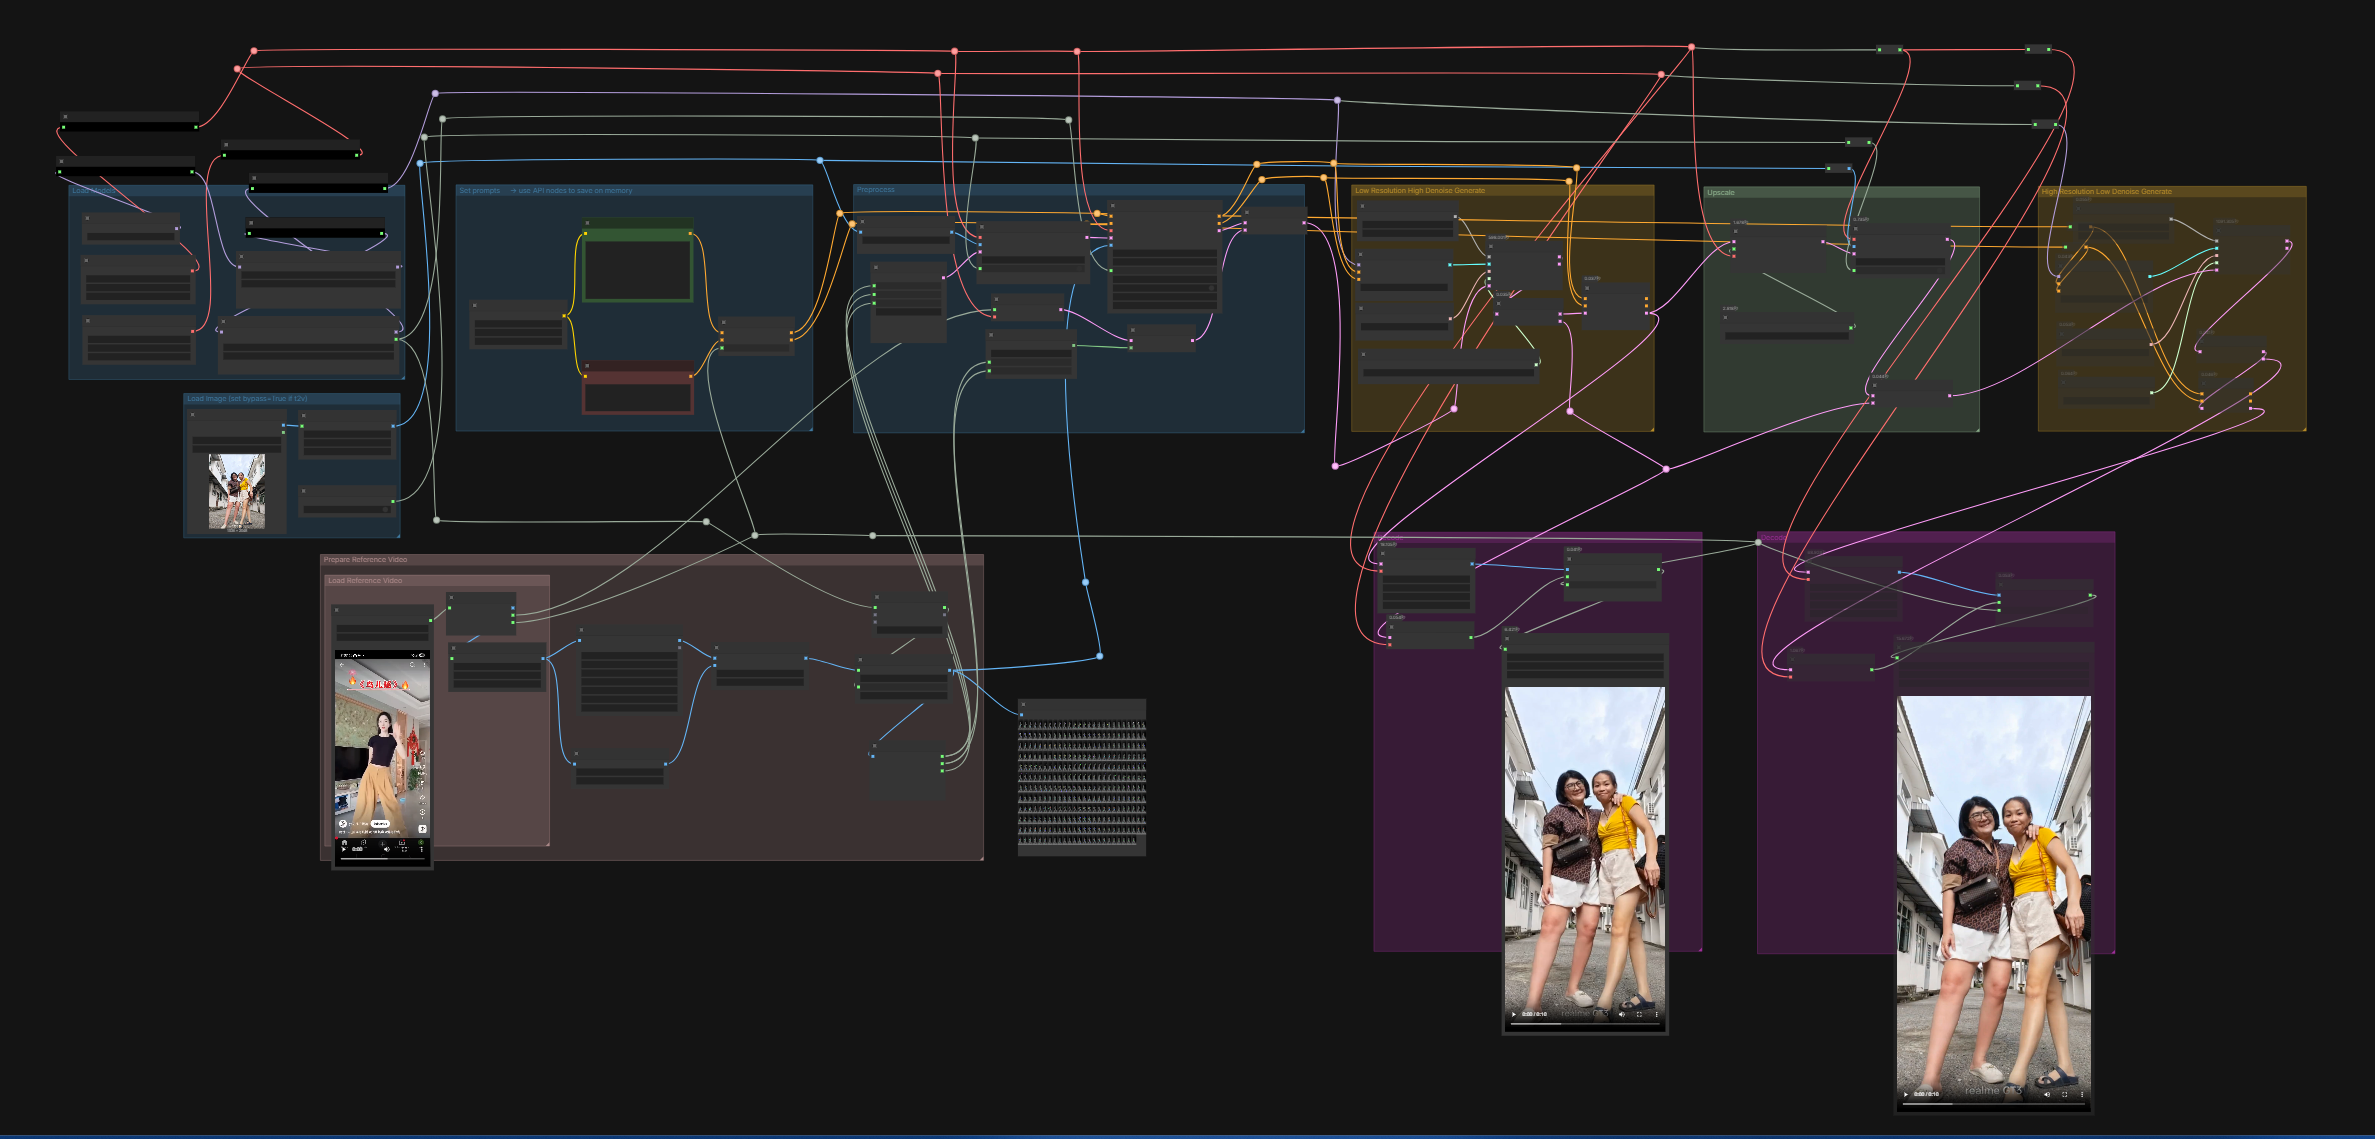Collapse the reference video loader node
The height and width of the screenshot is (1139, 2375).
[x=337, y=609]
